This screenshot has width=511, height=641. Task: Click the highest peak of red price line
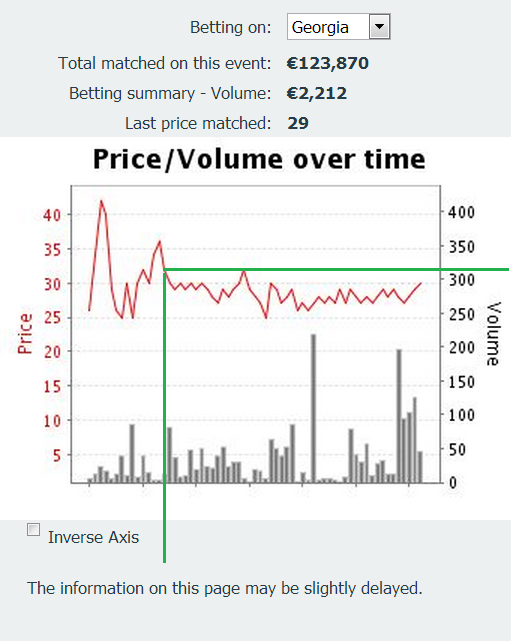(x=101, y=200)
